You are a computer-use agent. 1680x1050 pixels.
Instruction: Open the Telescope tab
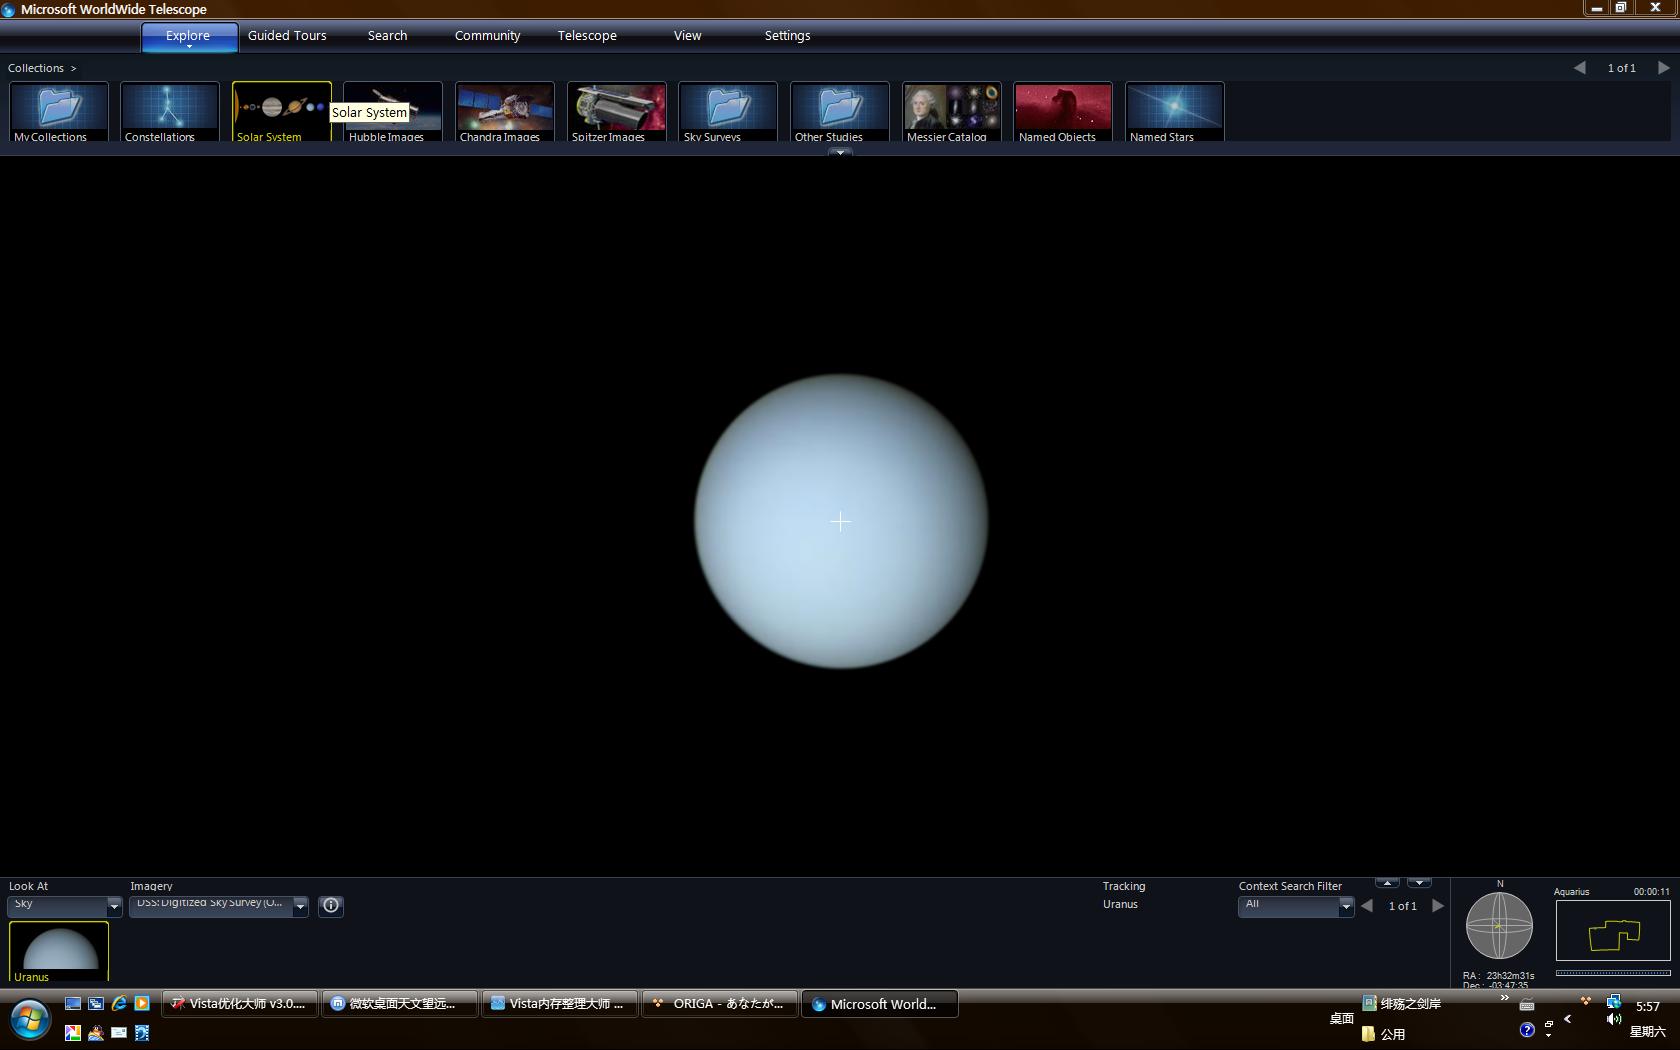coord(587,35)
